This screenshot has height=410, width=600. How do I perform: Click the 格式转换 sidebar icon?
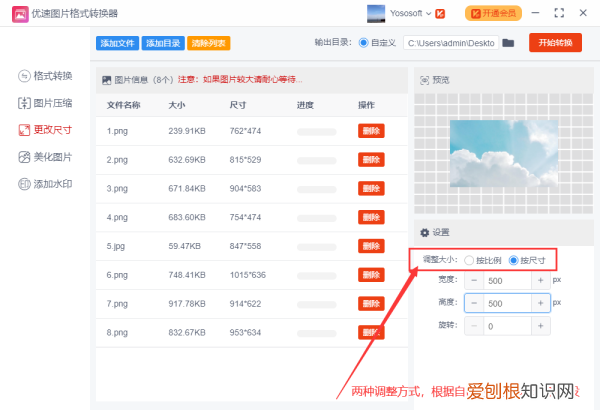[x=24, y=76]
